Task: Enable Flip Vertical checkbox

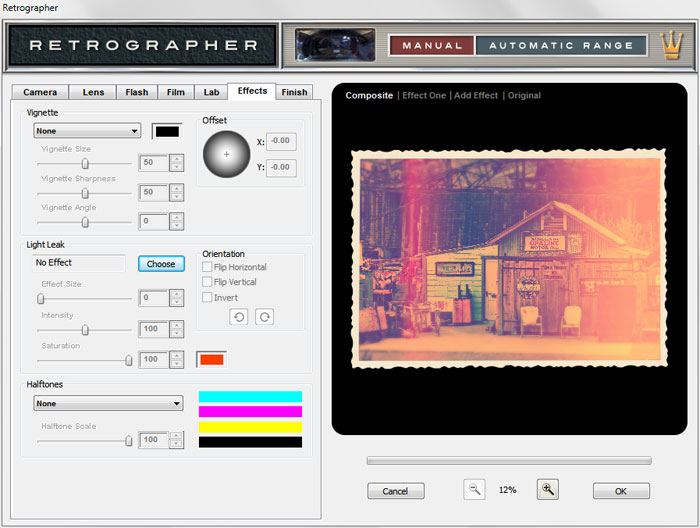Action: tap(207, 282)
